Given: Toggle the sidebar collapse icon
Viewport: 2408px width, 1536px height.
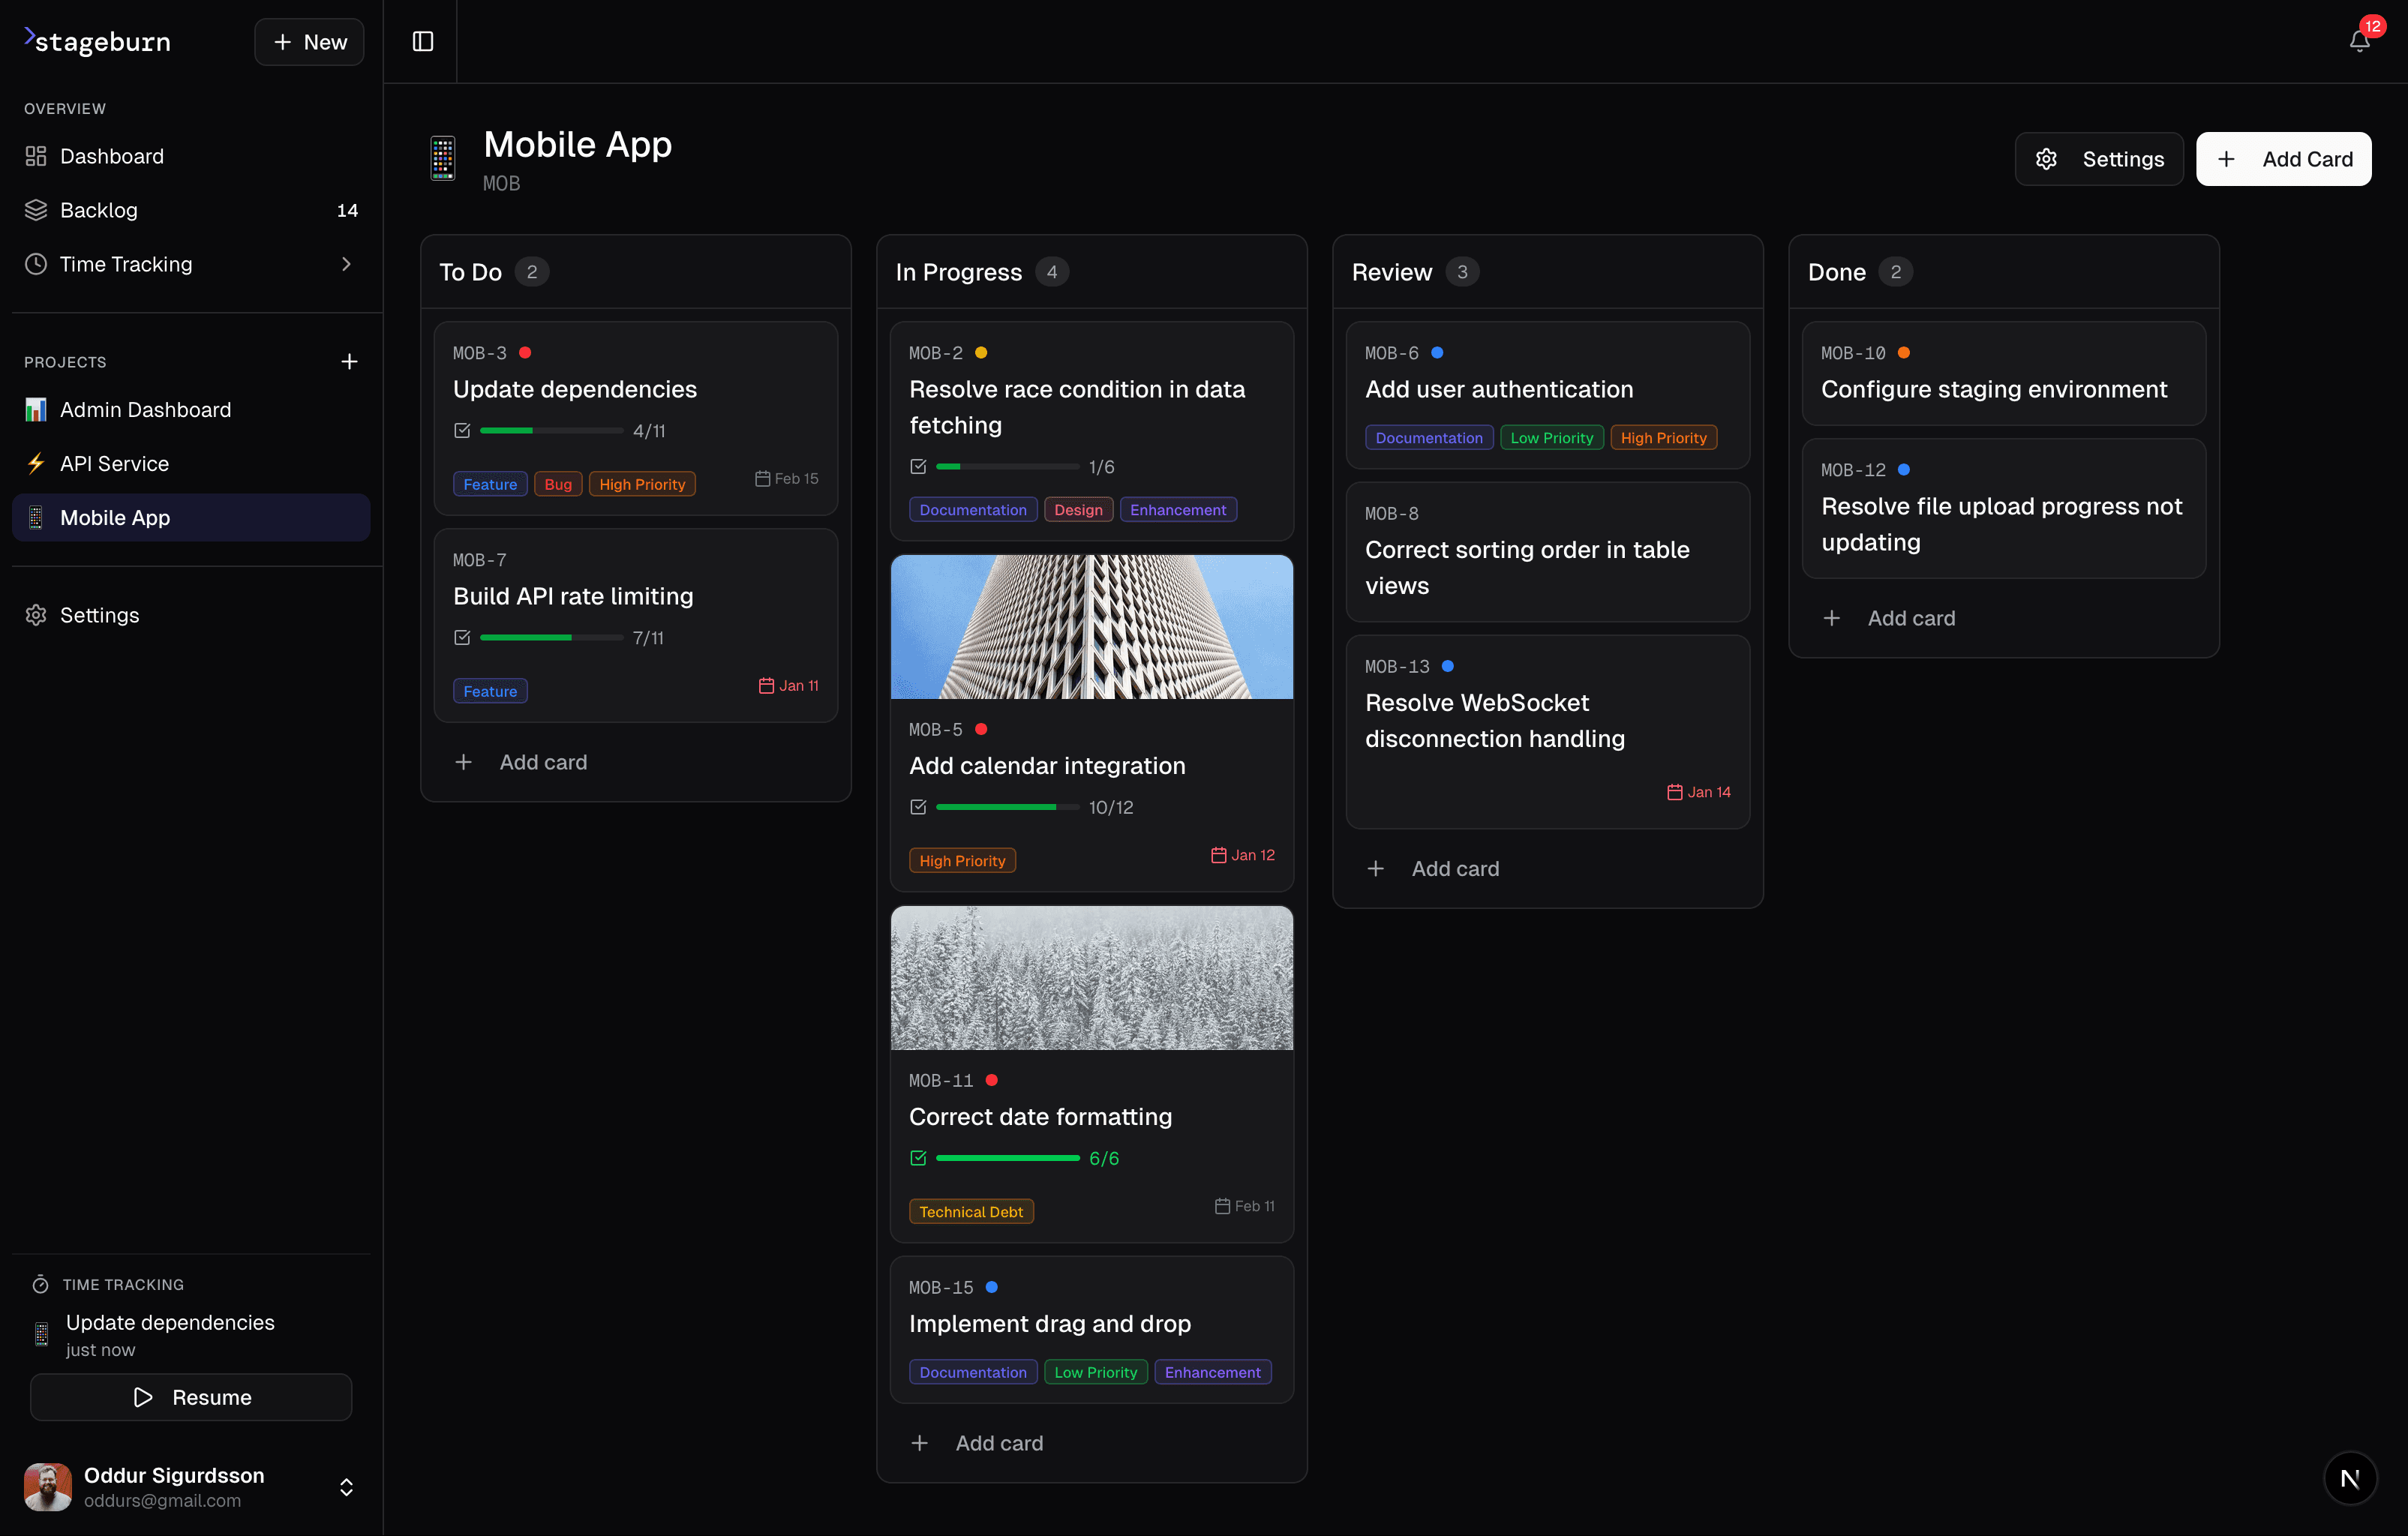Looking at the screenshot, I should (421, 41).
